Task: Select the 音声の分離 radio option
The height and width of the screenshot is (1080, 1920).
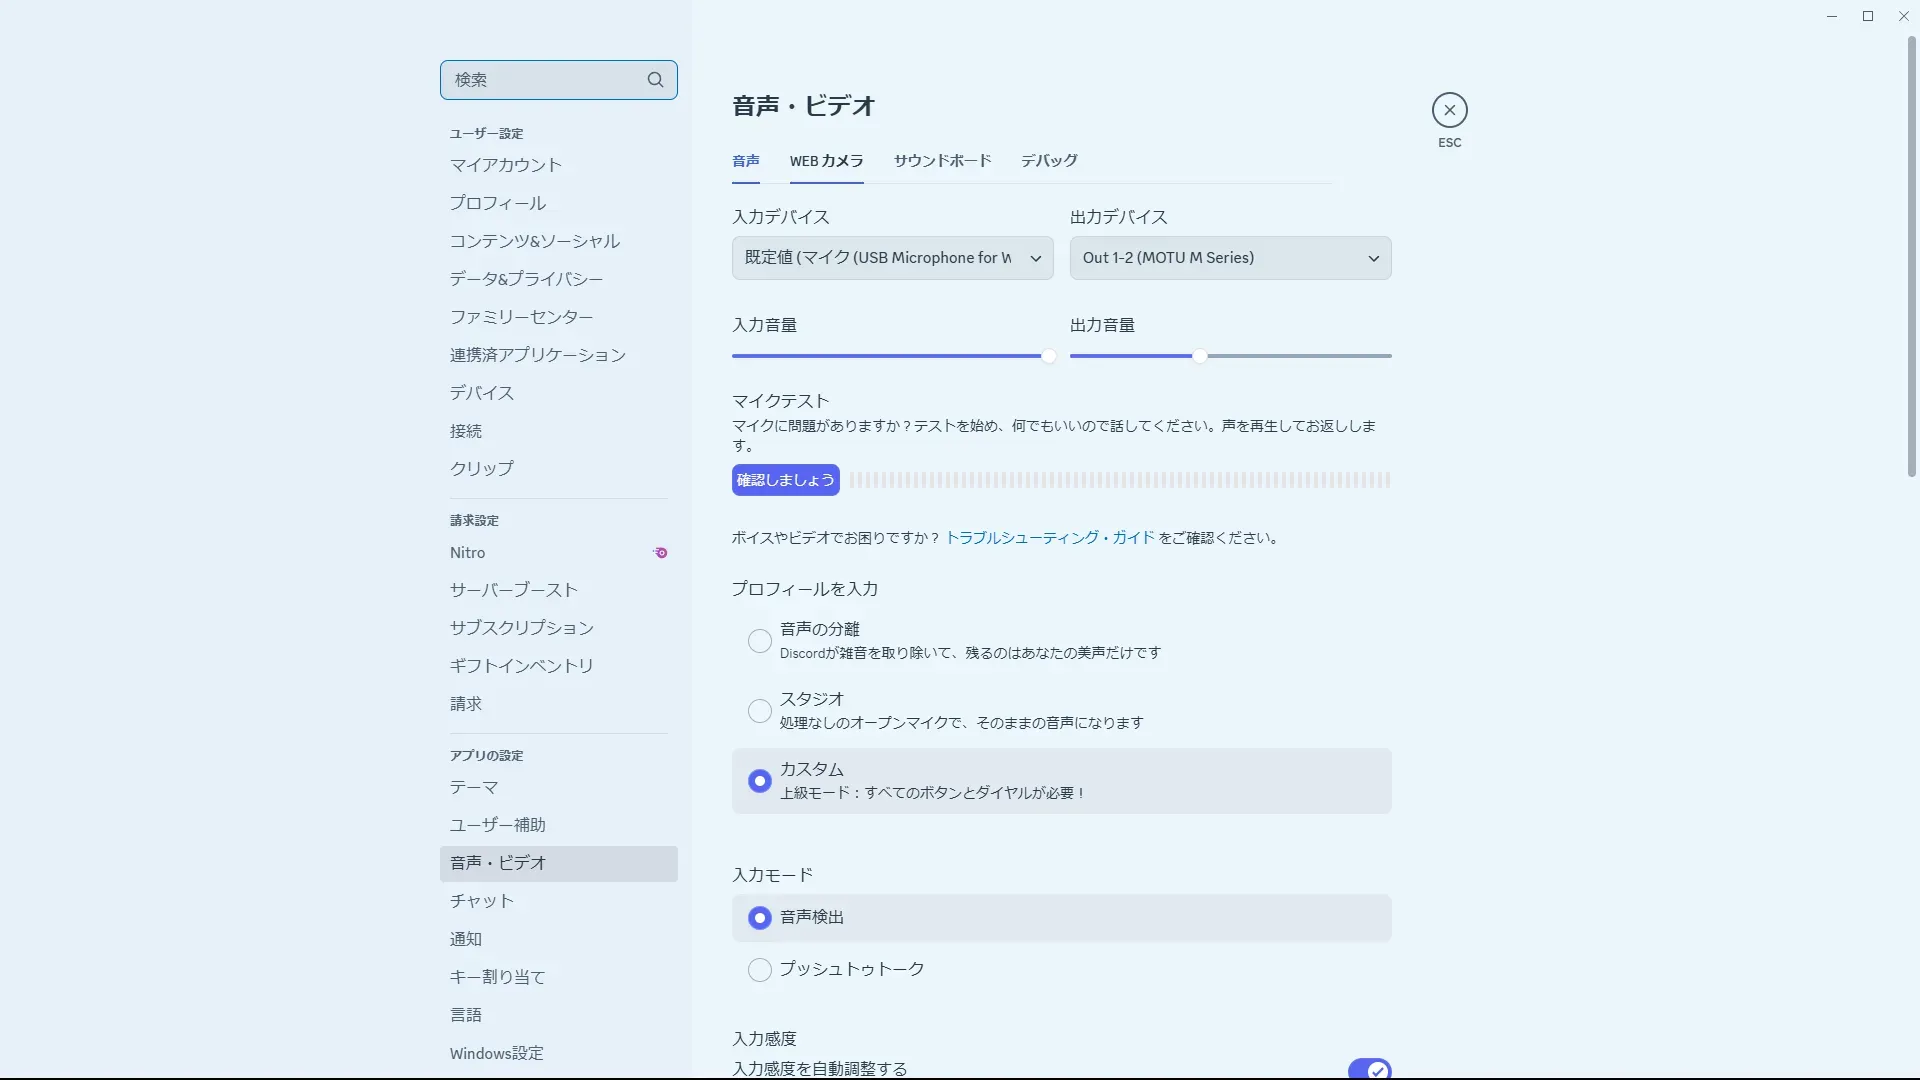Action: 760,641
